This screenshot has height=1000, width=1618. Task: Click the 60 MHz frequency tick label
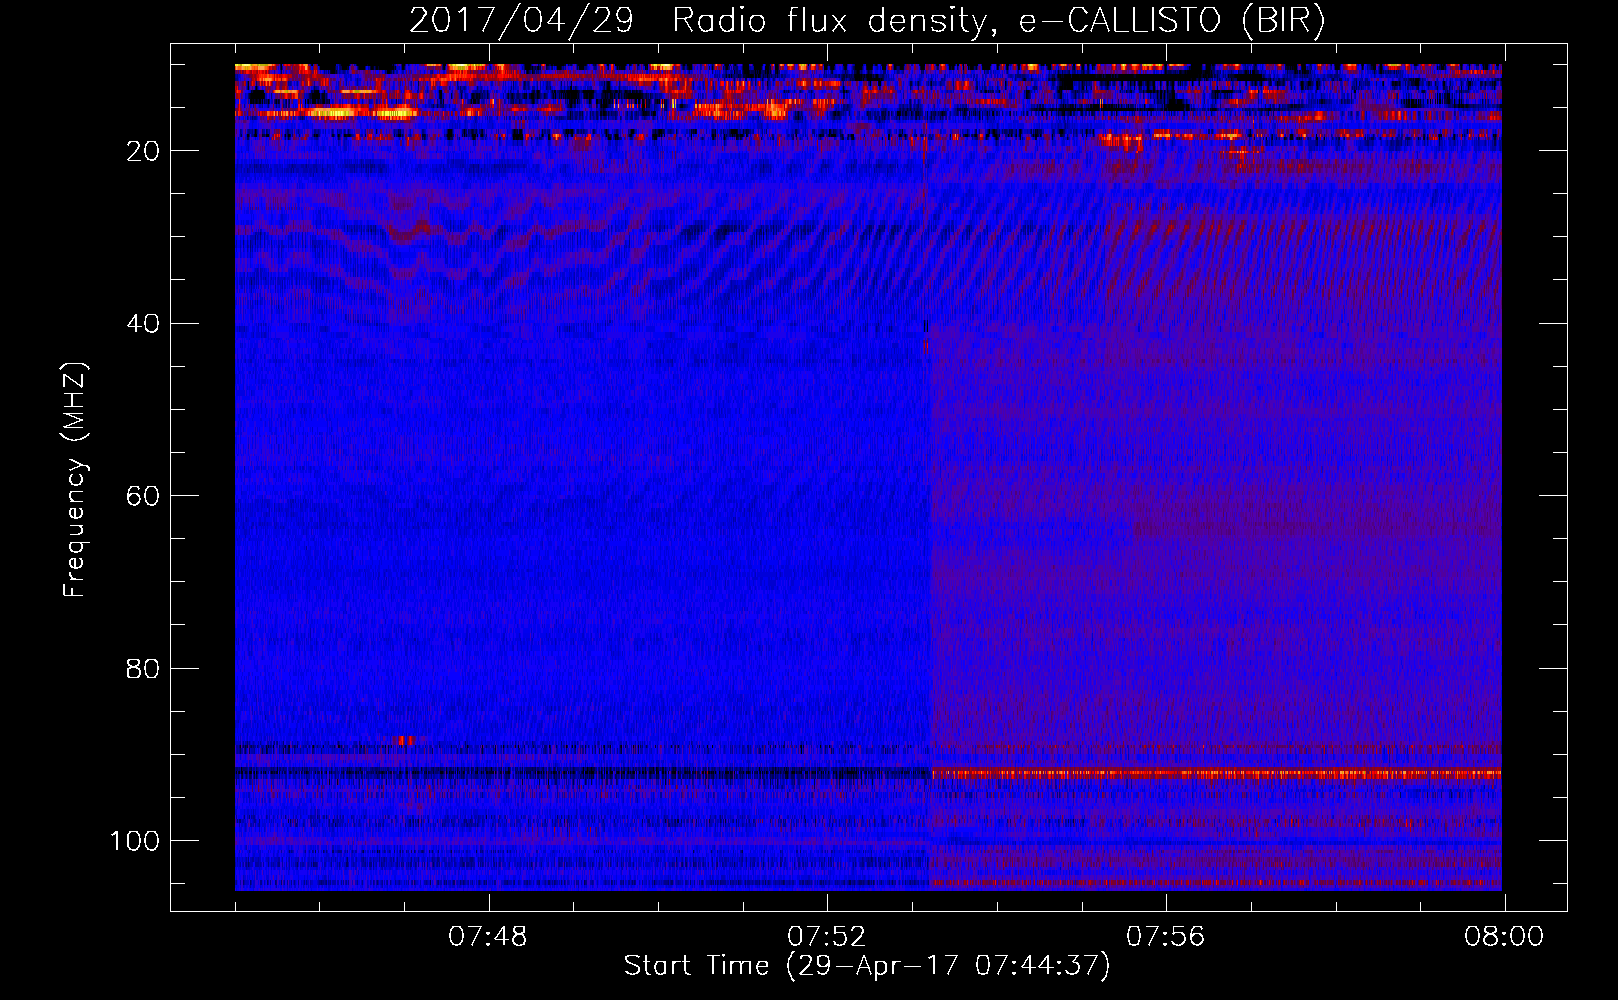pyautogui.click(x=144, y=496)
